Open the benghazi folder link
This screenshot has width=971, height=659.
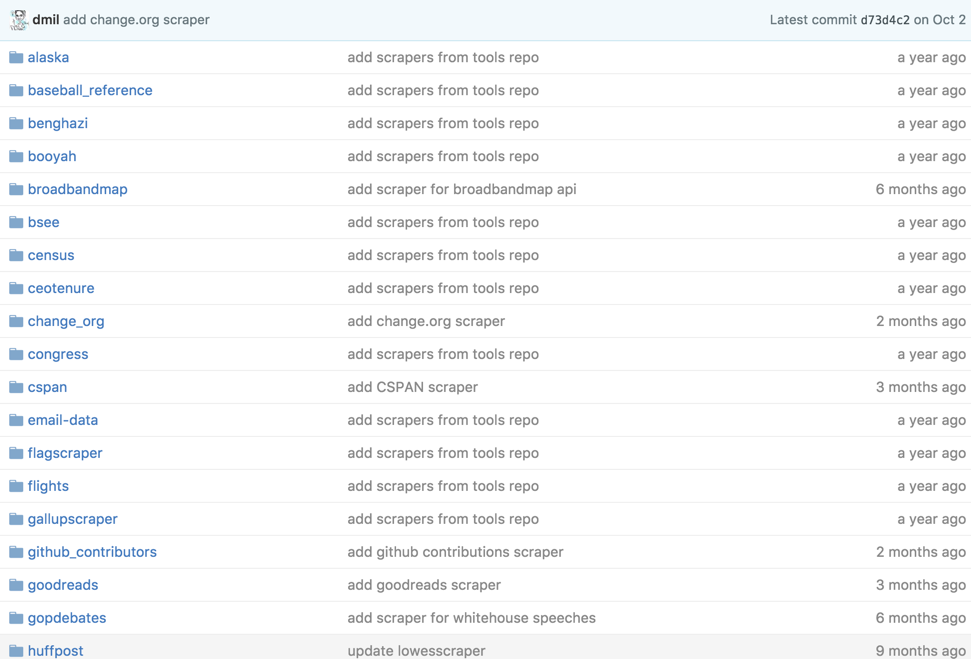(x=58, y=123)
